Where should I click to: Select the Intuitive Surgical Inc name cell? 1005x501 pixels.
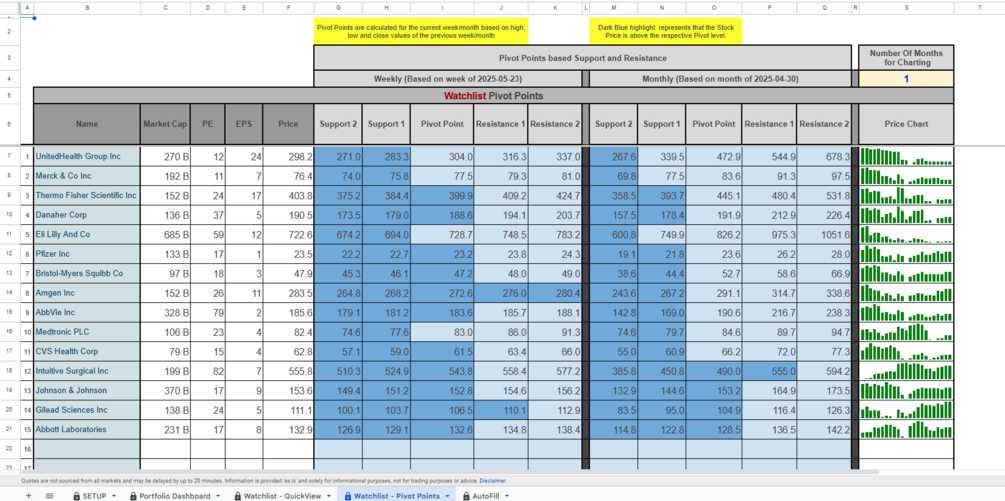(87, 371)
